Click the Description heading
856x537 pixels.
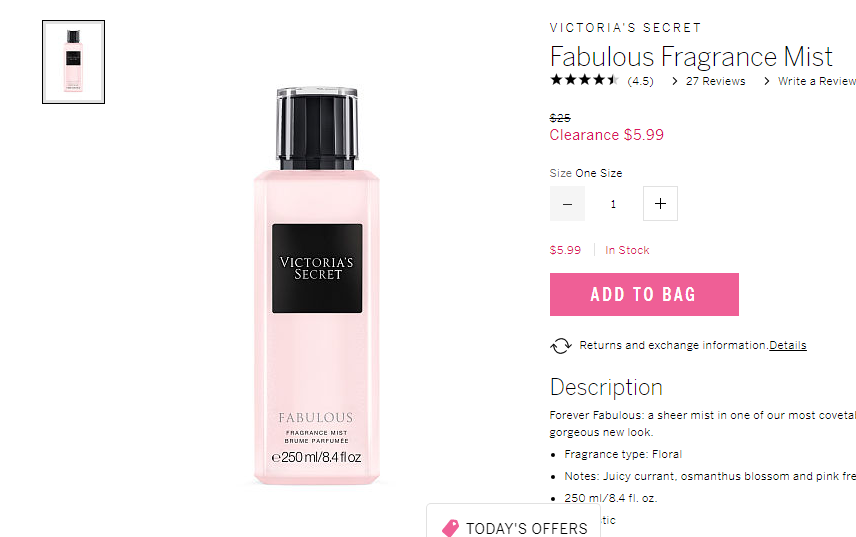[606, 387]
